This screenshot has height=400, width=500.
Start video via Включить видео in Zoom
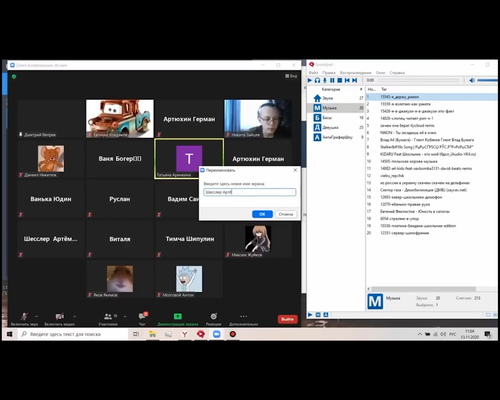tap(60, 318)
